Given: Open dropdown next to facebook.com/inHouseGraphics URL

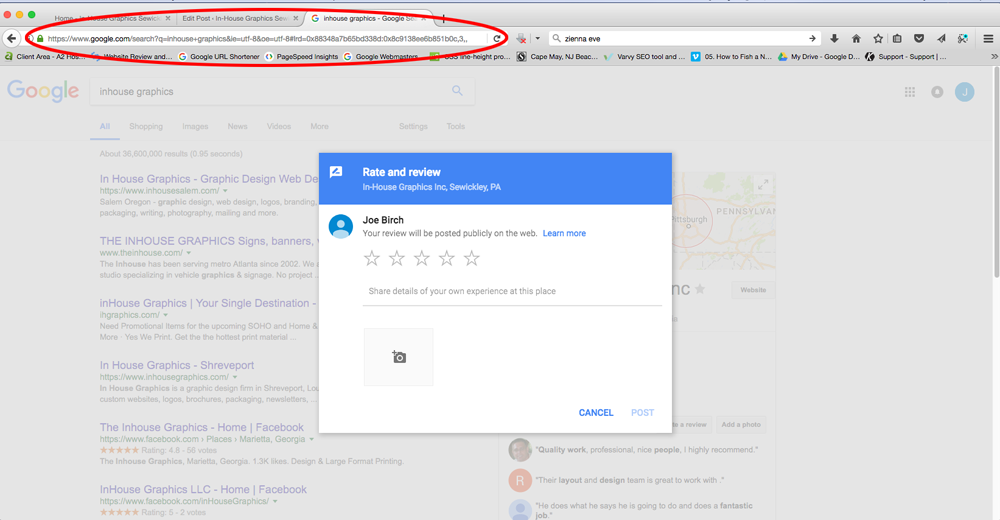Looking at the screenshot, I should 275,501.
